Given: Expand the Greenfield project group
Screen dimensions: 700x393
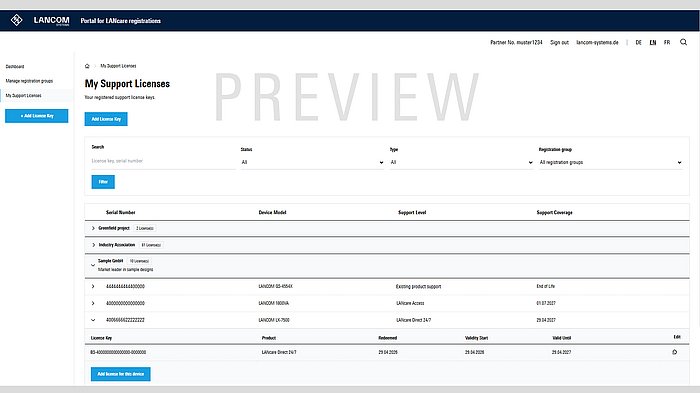Looking at the screenshot, I should 93,228.
